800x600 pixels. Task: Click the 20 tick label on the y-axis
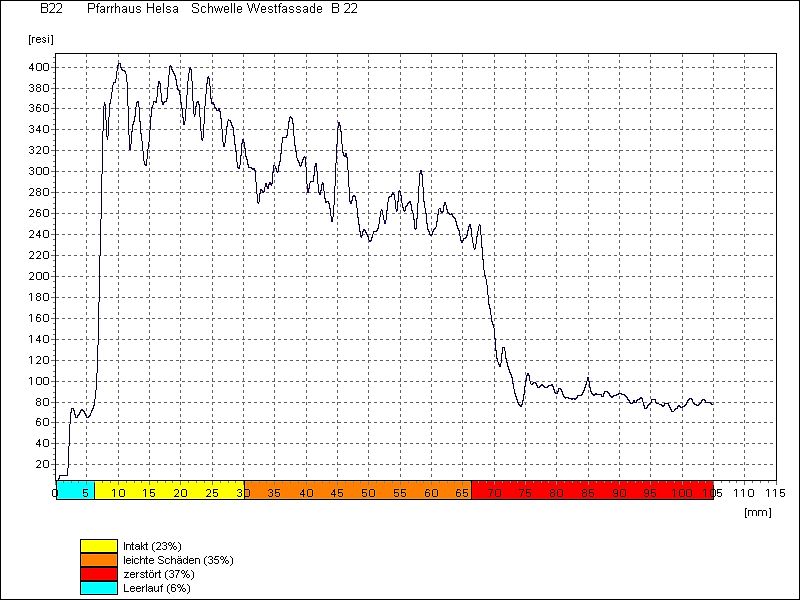pos(42,464)
